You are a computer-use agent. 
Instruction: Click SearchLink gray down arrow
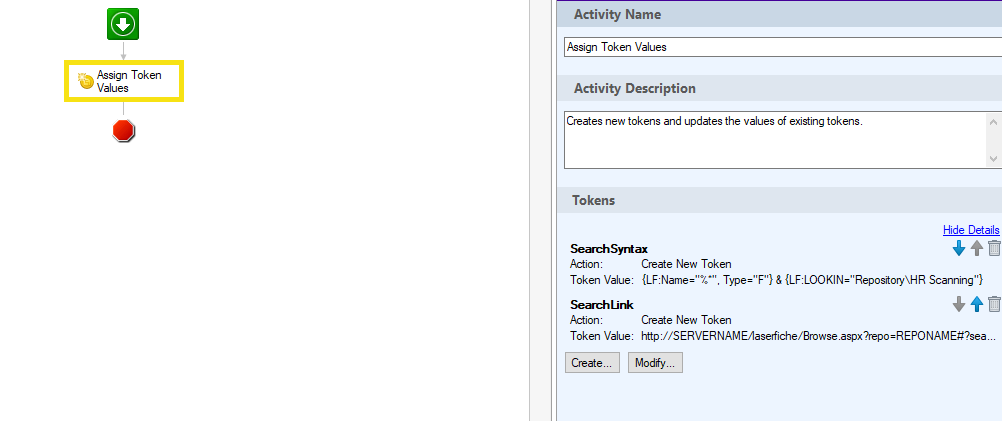coord(959,305)
